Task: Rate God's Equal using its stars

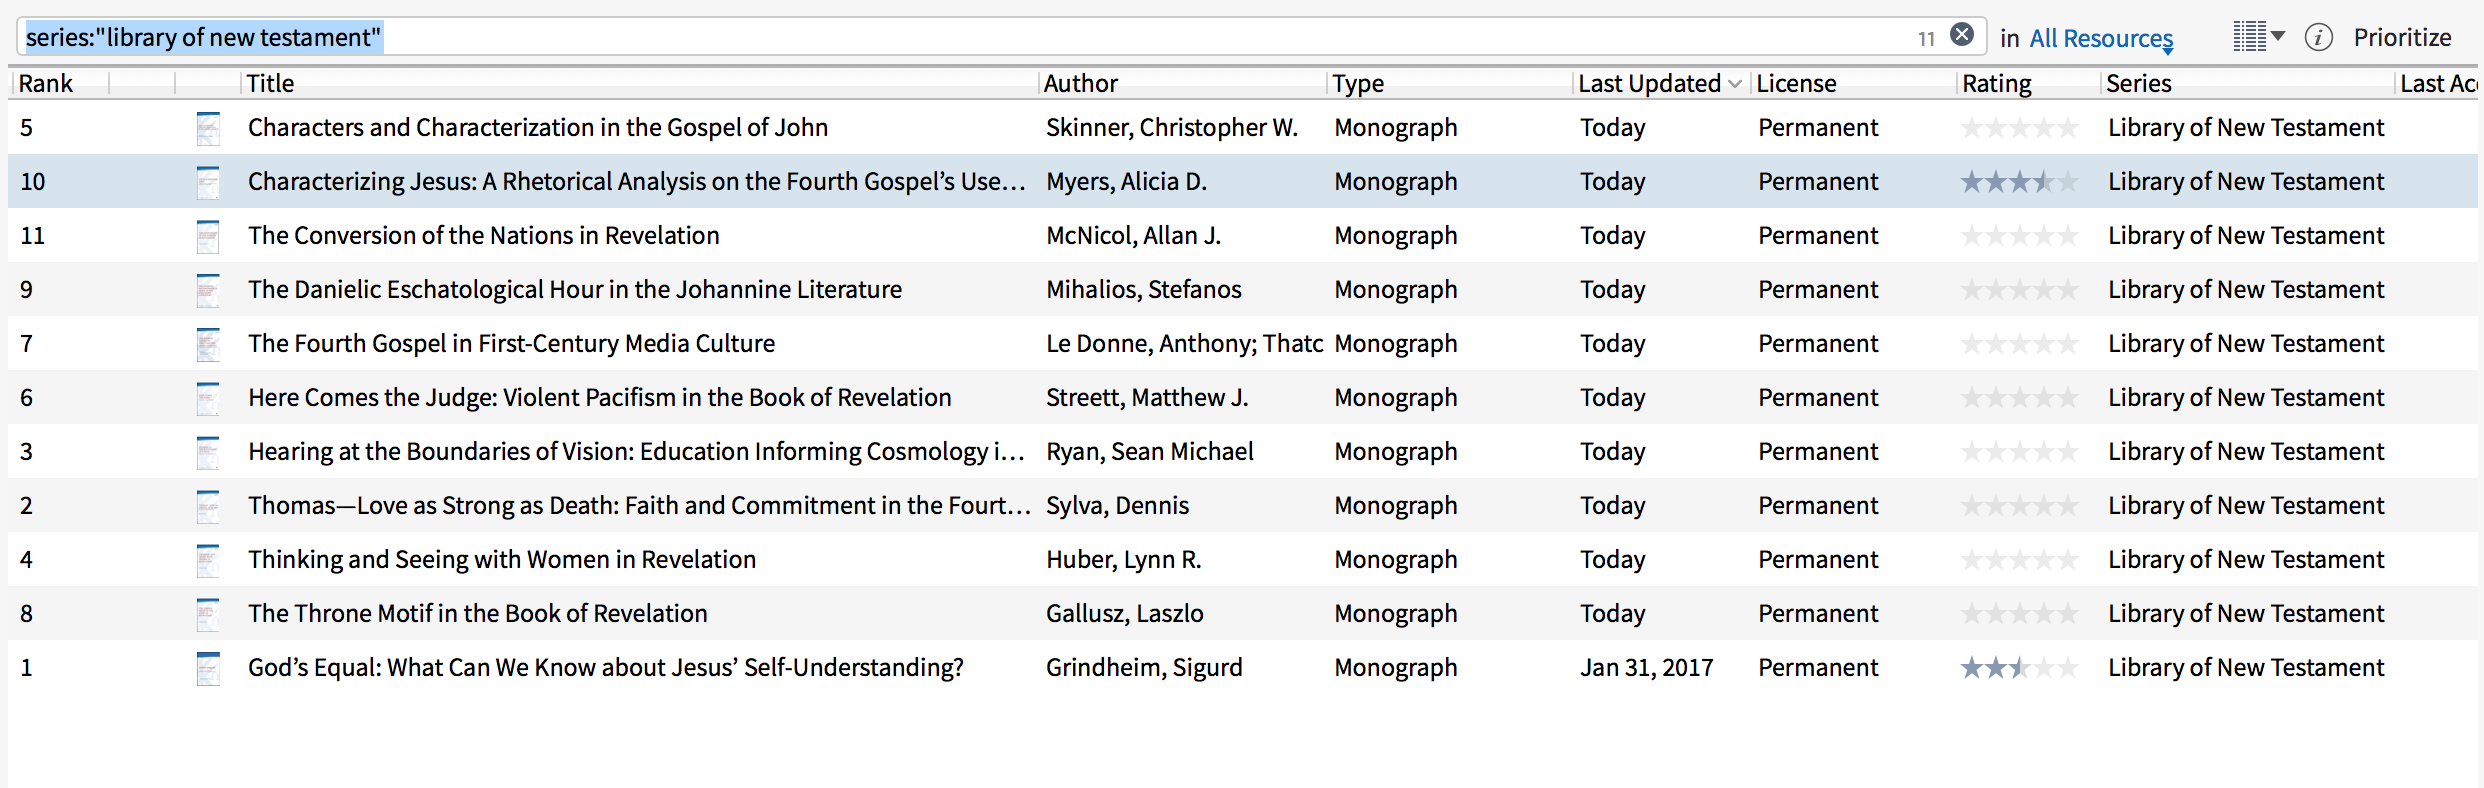Action: (x=2018, y=668)
